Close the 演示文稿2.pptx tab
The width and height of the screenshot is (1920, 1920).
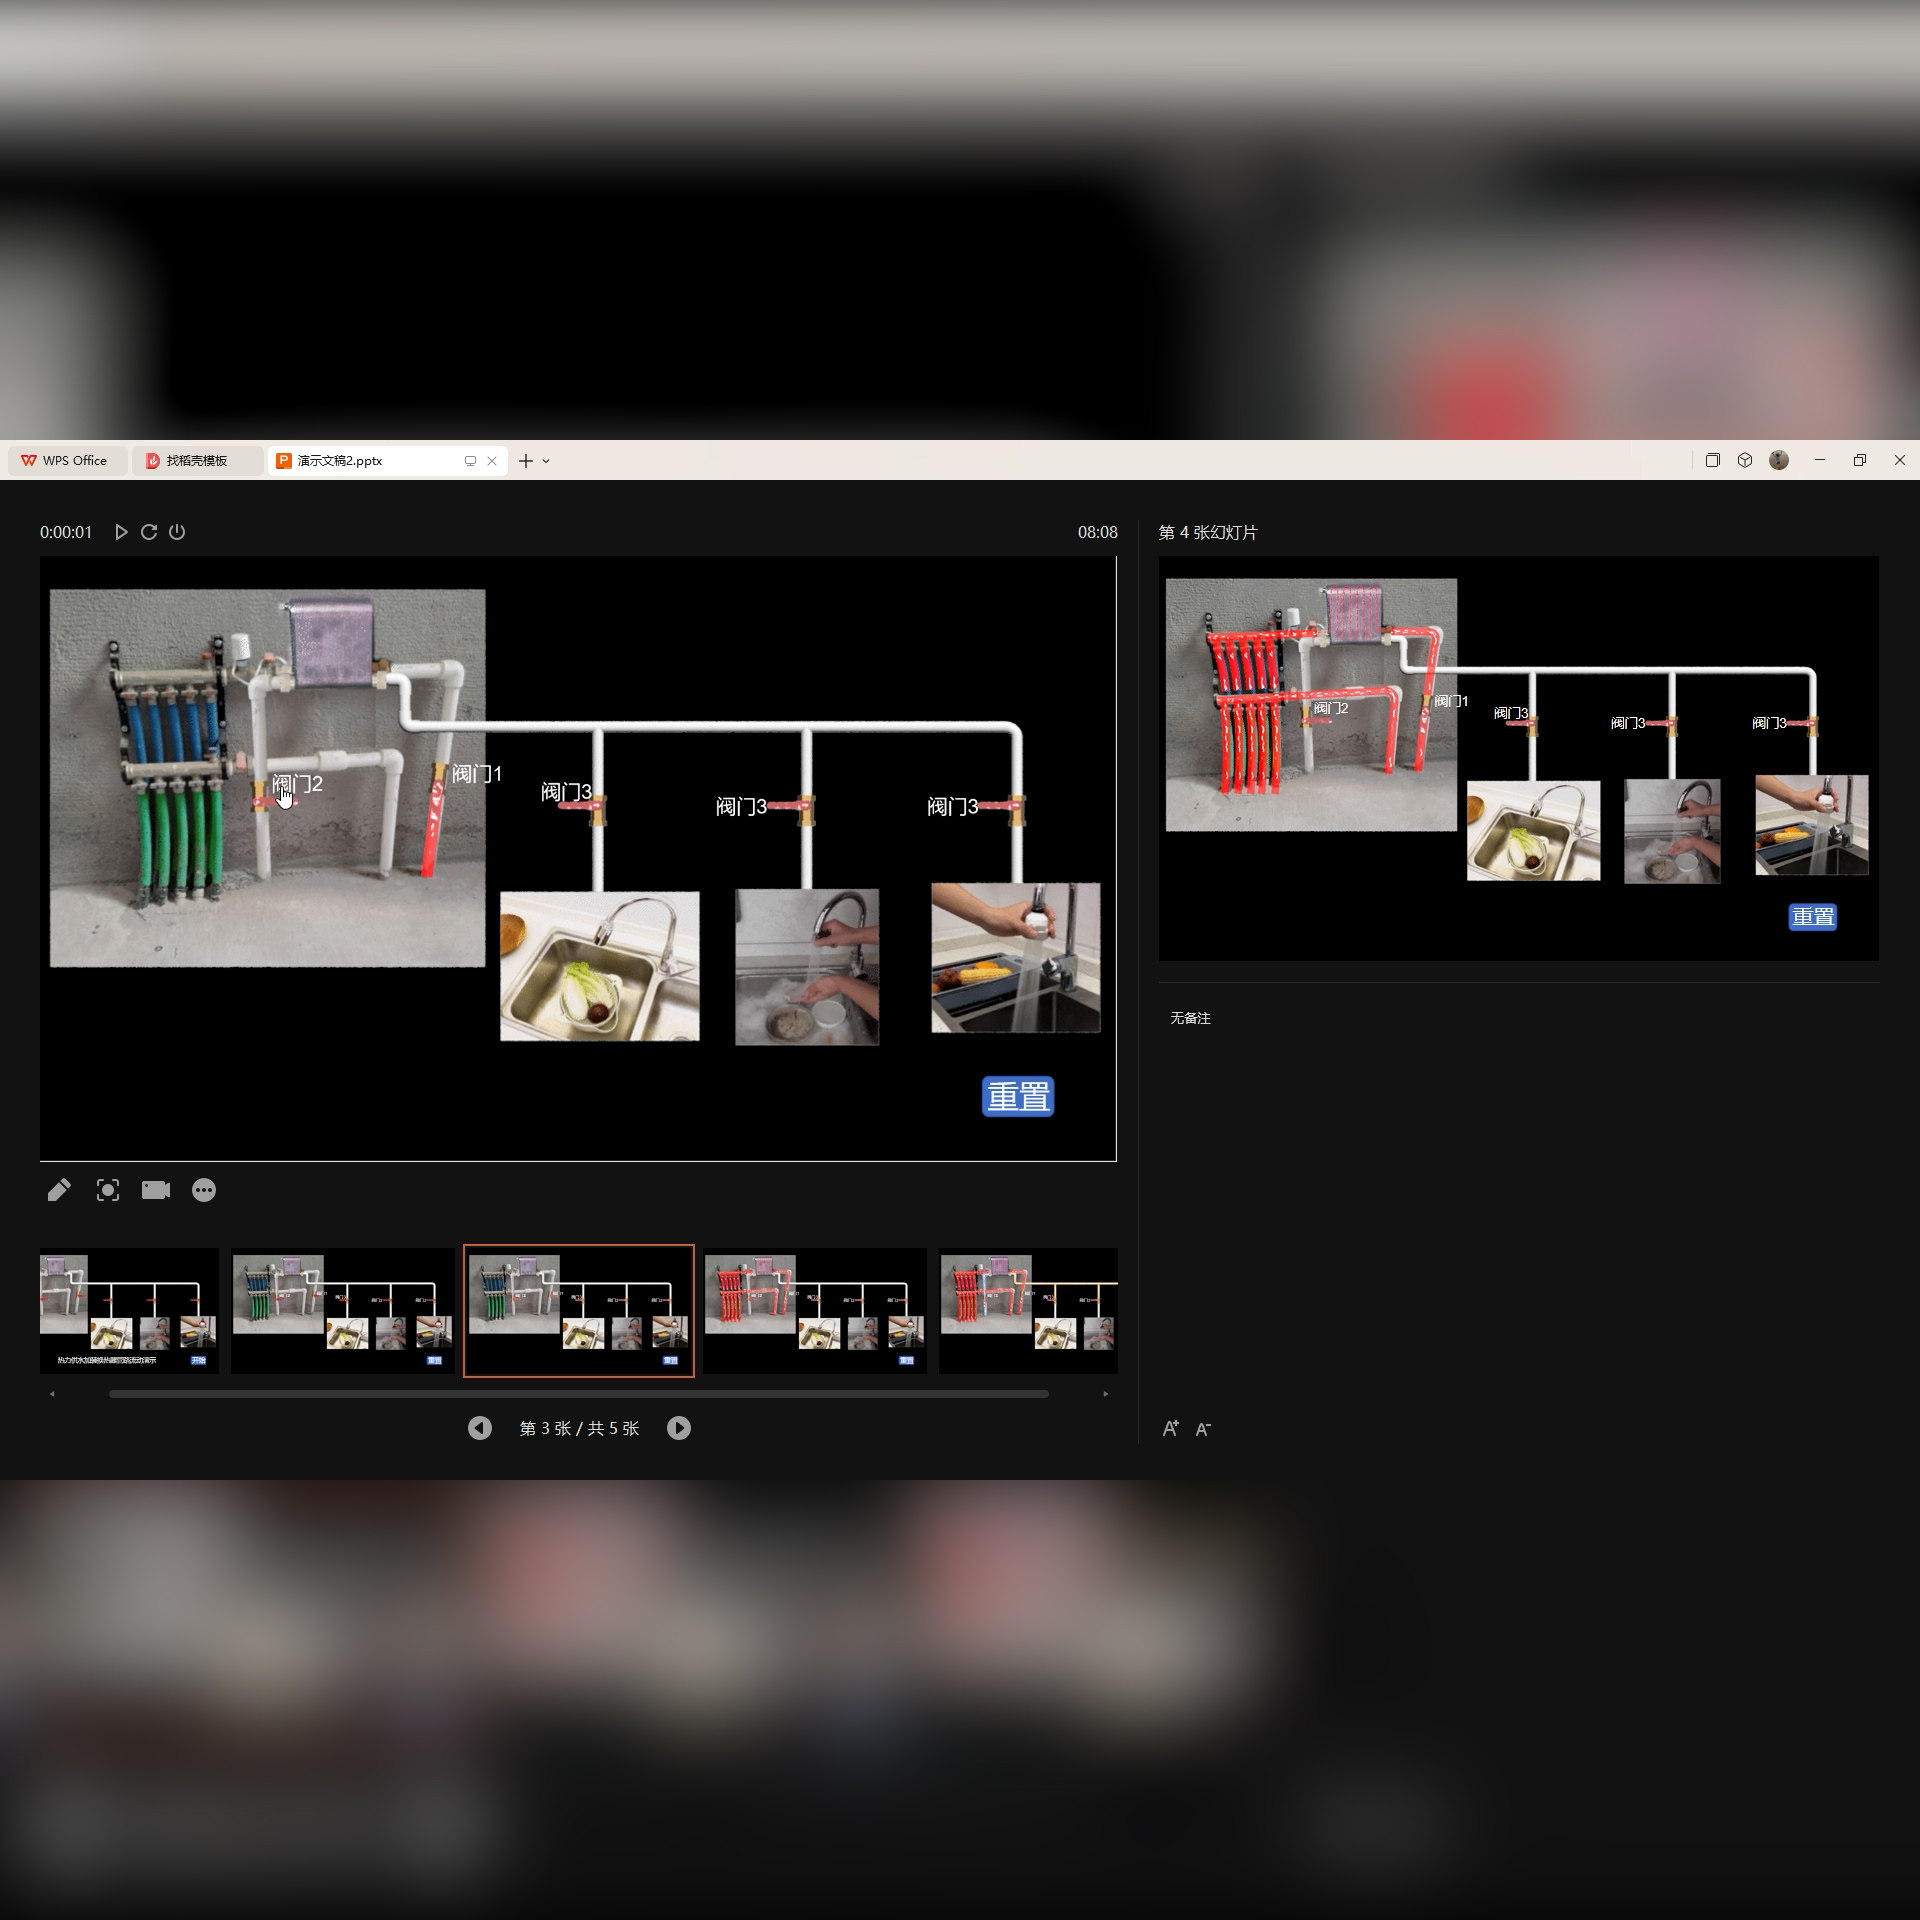(492, 461)
